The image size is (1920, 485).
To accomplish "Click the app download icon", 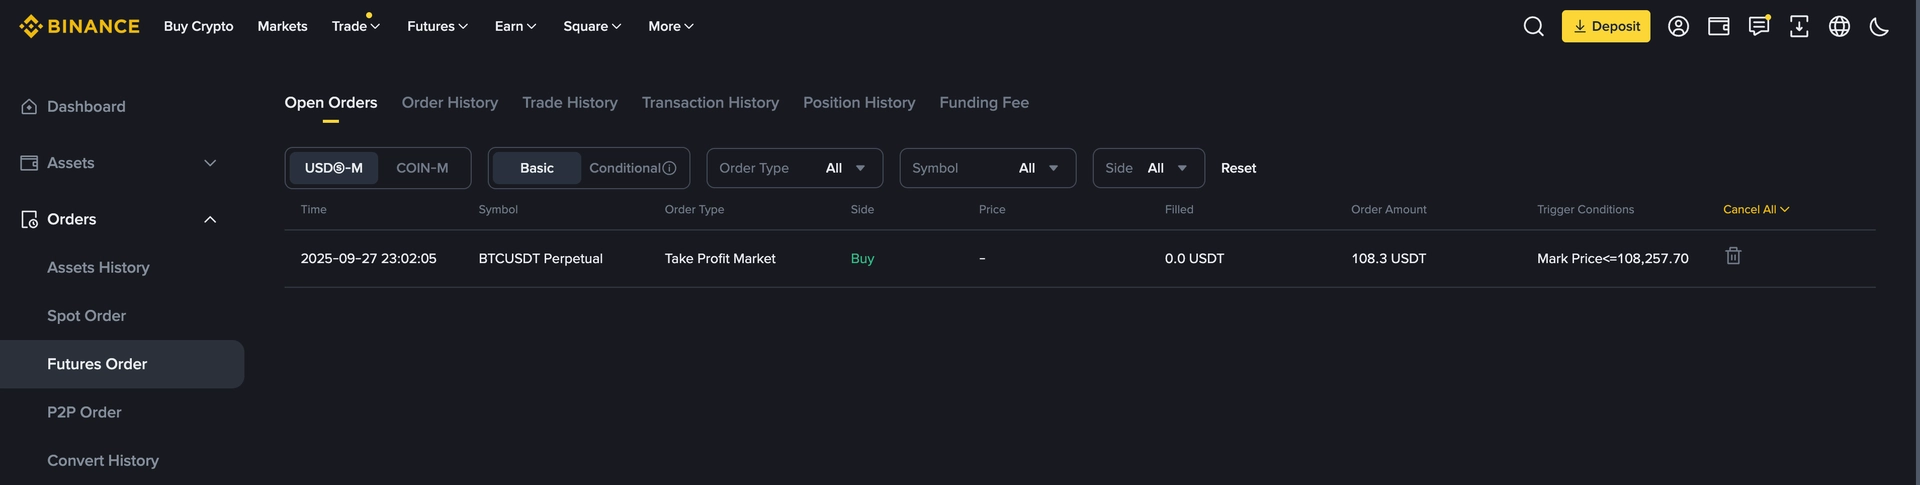I will (x=1799, y=26).
